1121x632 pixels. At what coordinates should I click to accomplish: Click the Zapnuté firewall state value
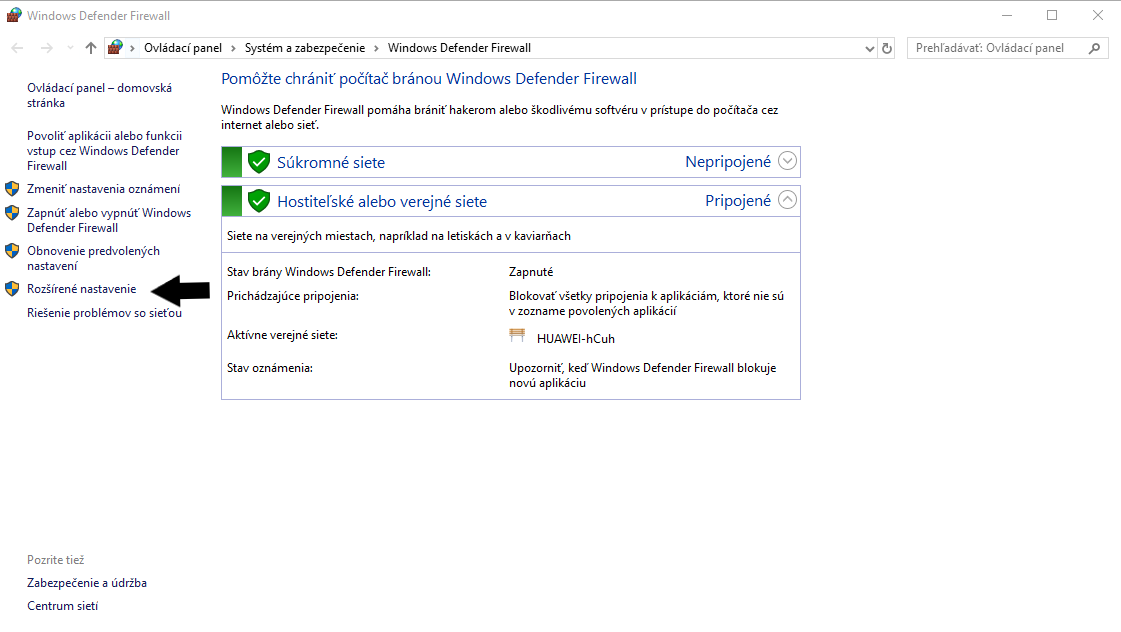coord(531,272)
